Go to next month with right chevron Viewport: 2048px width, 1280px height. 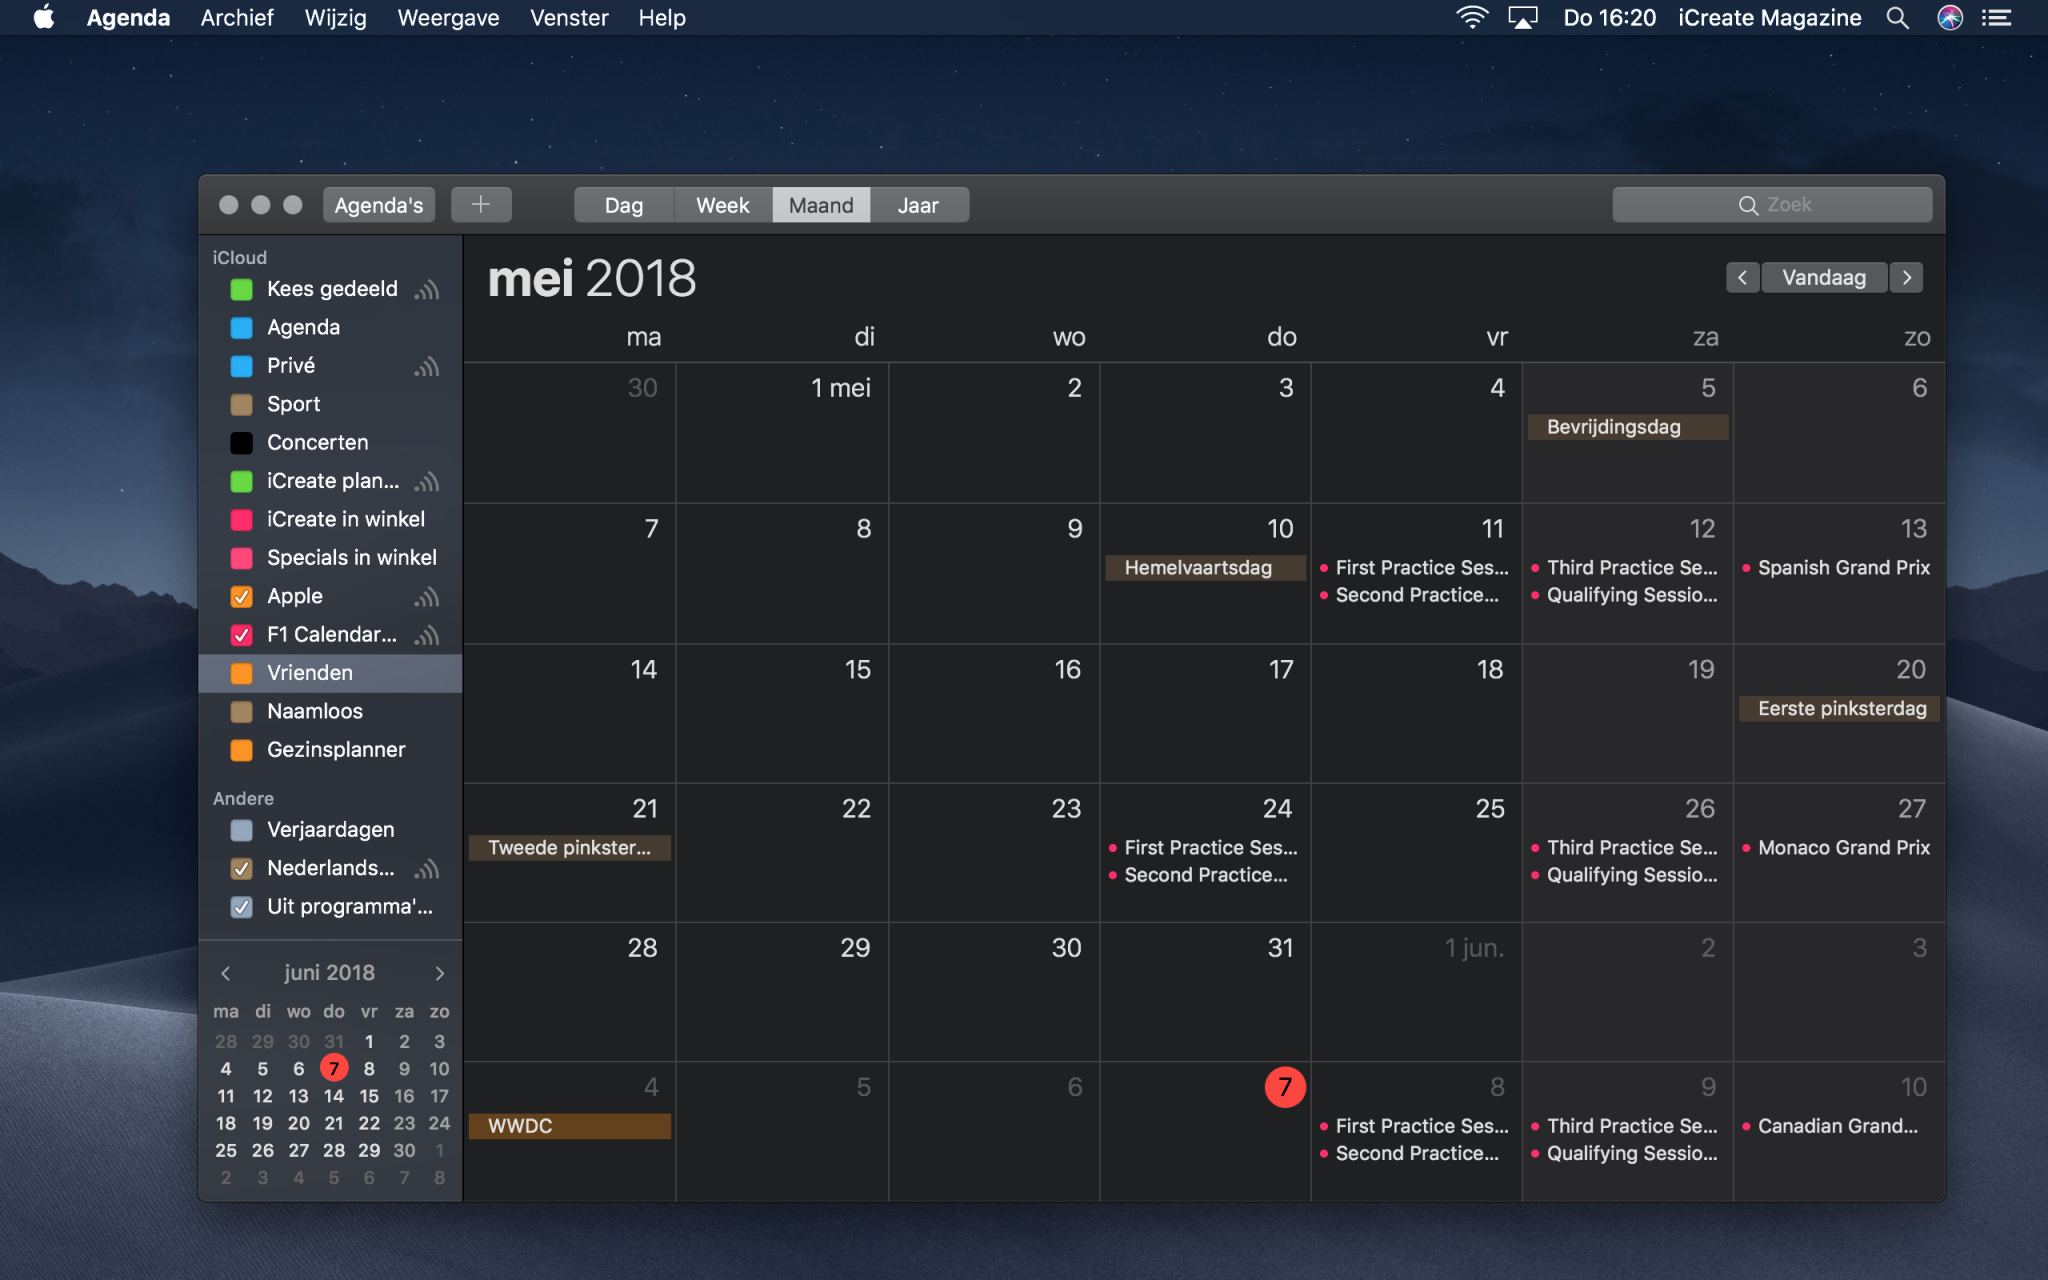[x=1907, y=277]
